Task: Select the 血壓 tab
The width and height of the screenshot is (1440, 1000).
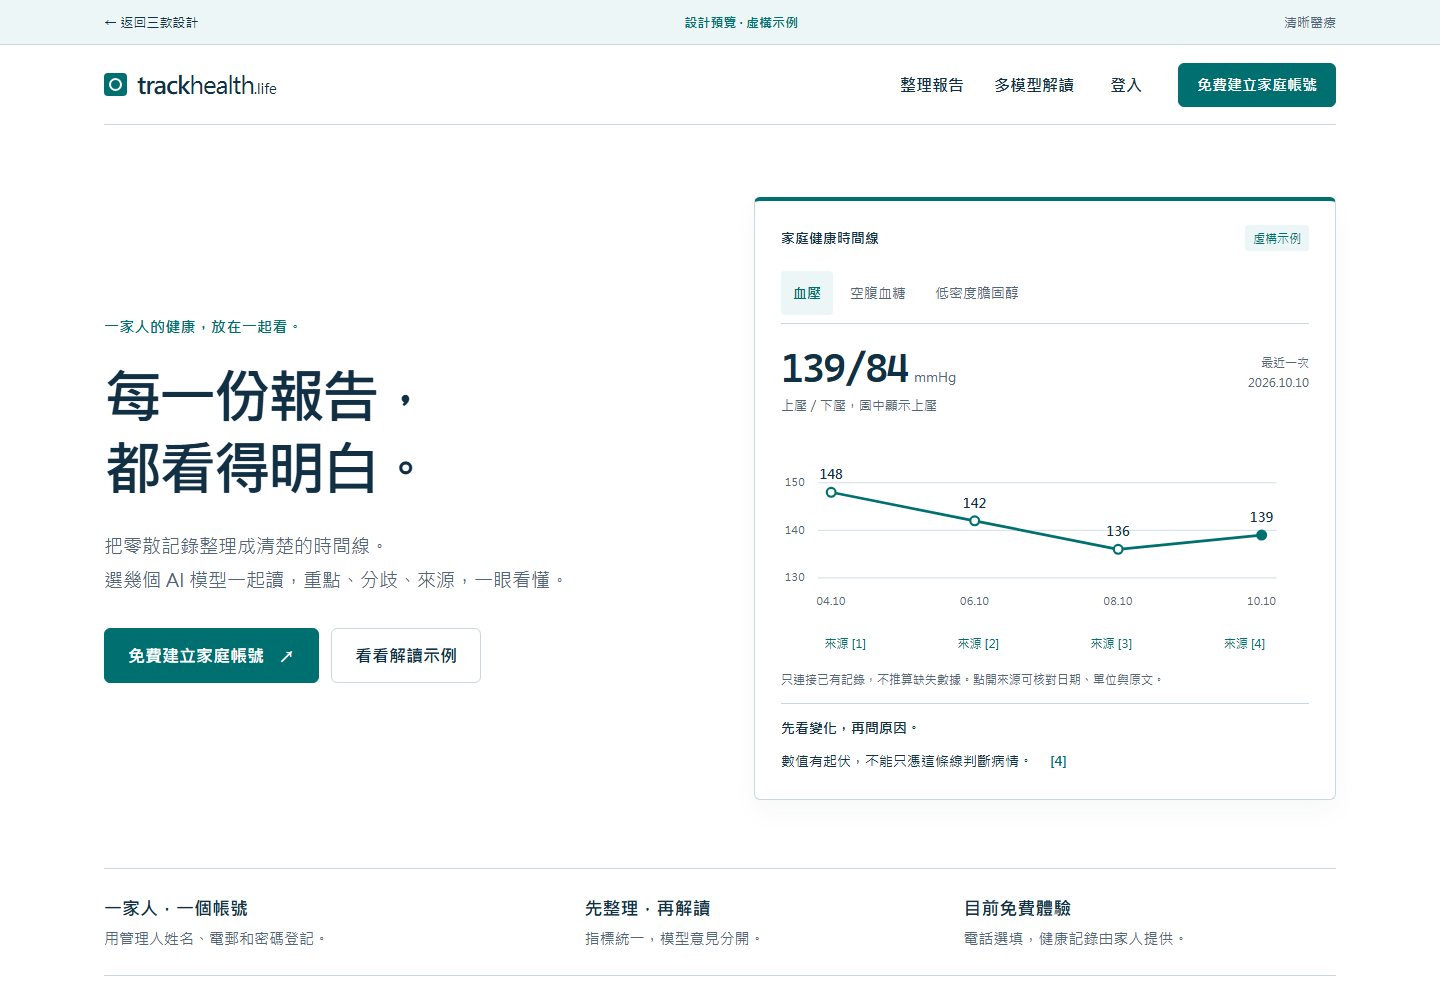Action: click(x=807, y=293)
